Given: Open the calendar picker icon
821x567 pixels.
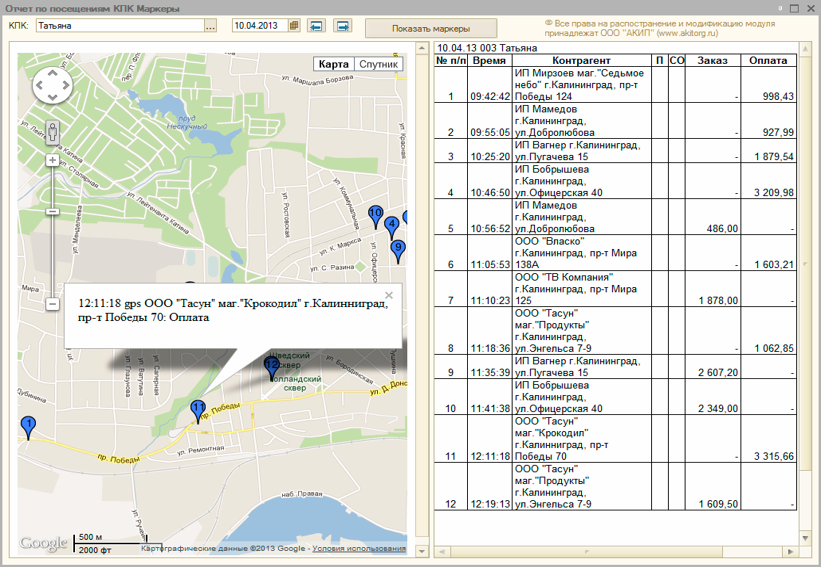Looking at the screenshot, I should point(294,25).
